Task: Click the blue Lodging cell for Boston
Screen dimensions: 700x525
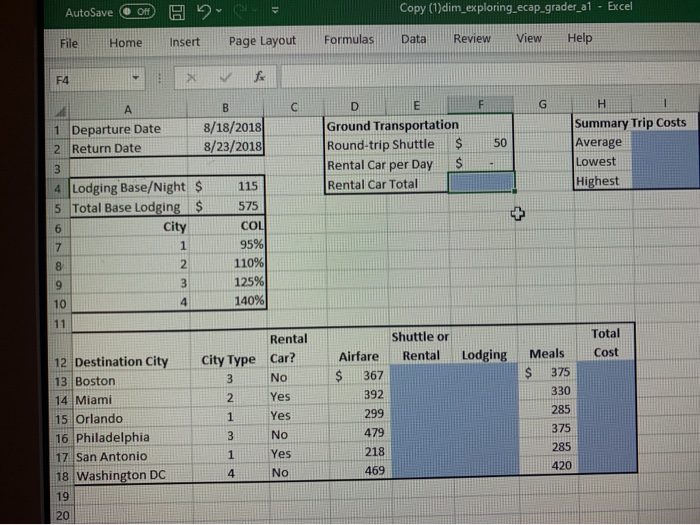Action: point(484,372)
